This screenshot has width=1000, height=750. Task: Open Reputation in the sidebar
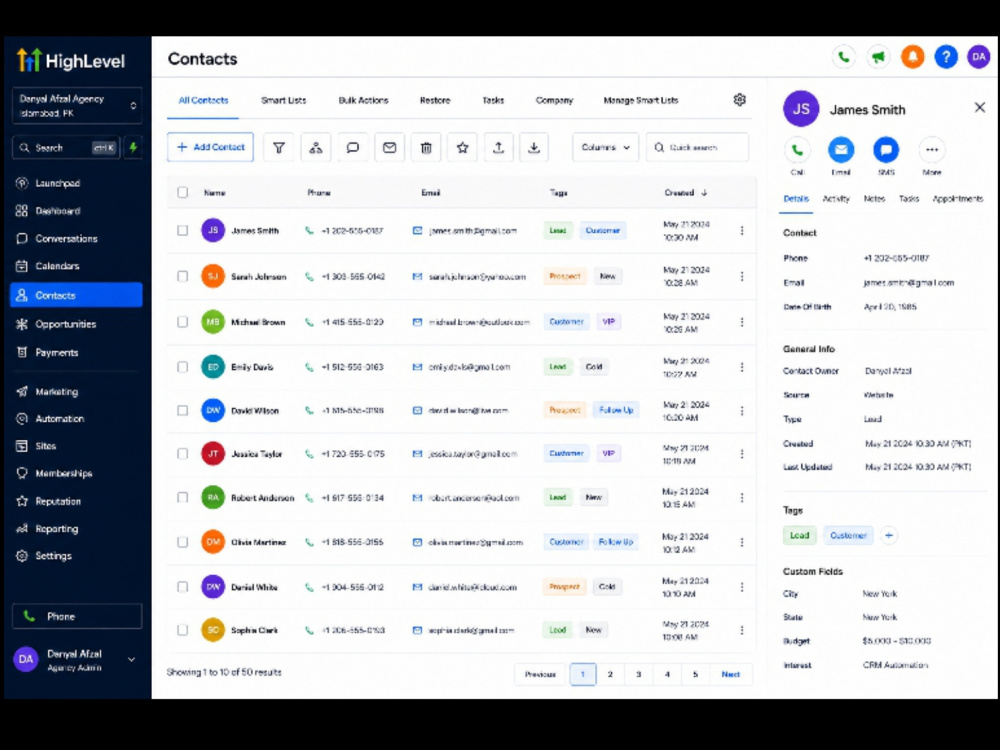point(77,501)
